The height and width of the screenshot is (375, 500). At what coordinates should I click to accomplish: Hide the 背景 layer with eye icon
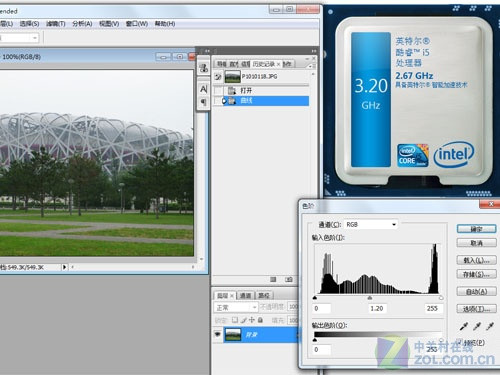[218, 334]
